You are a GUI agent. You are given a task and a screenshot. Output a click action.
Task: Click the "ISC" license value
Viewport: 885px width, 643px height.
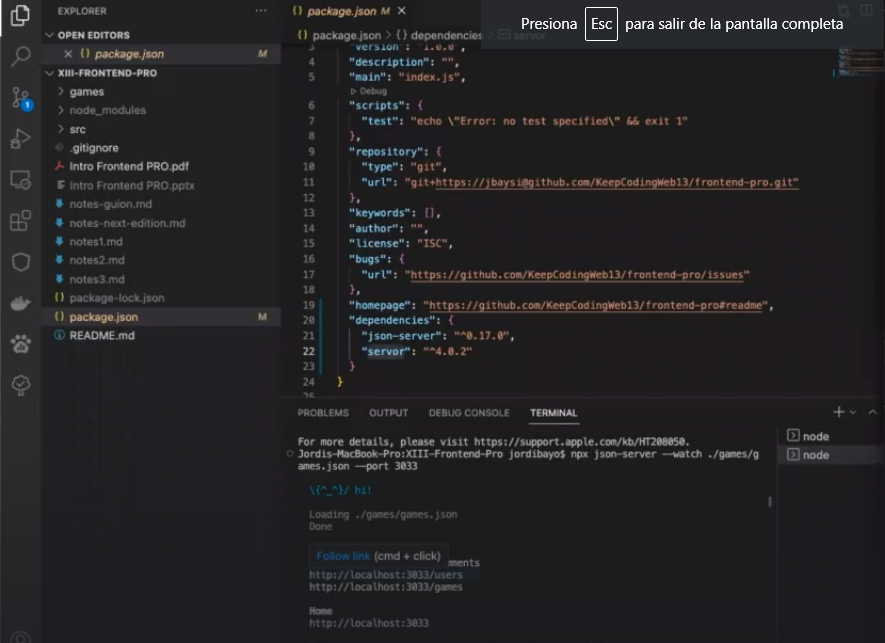tap(432, 243)
